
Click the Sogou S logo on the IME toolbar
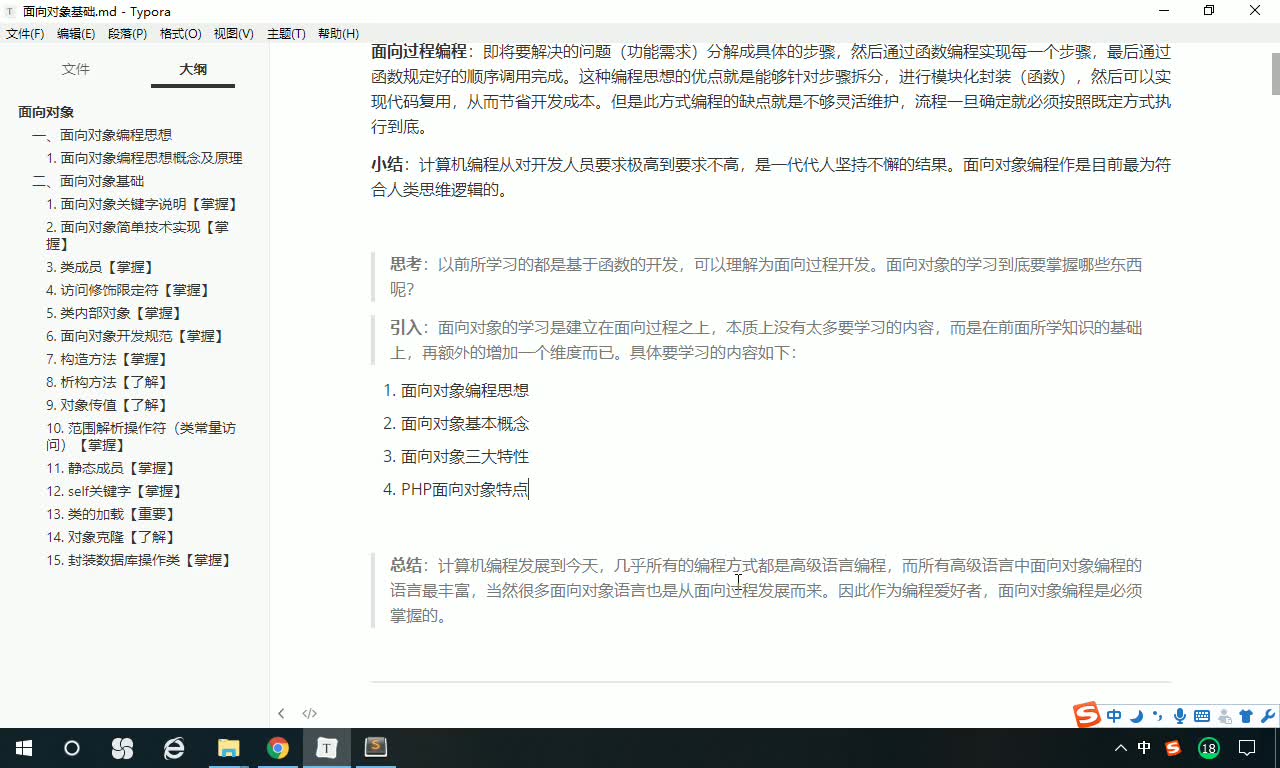tap(1087, 715)
